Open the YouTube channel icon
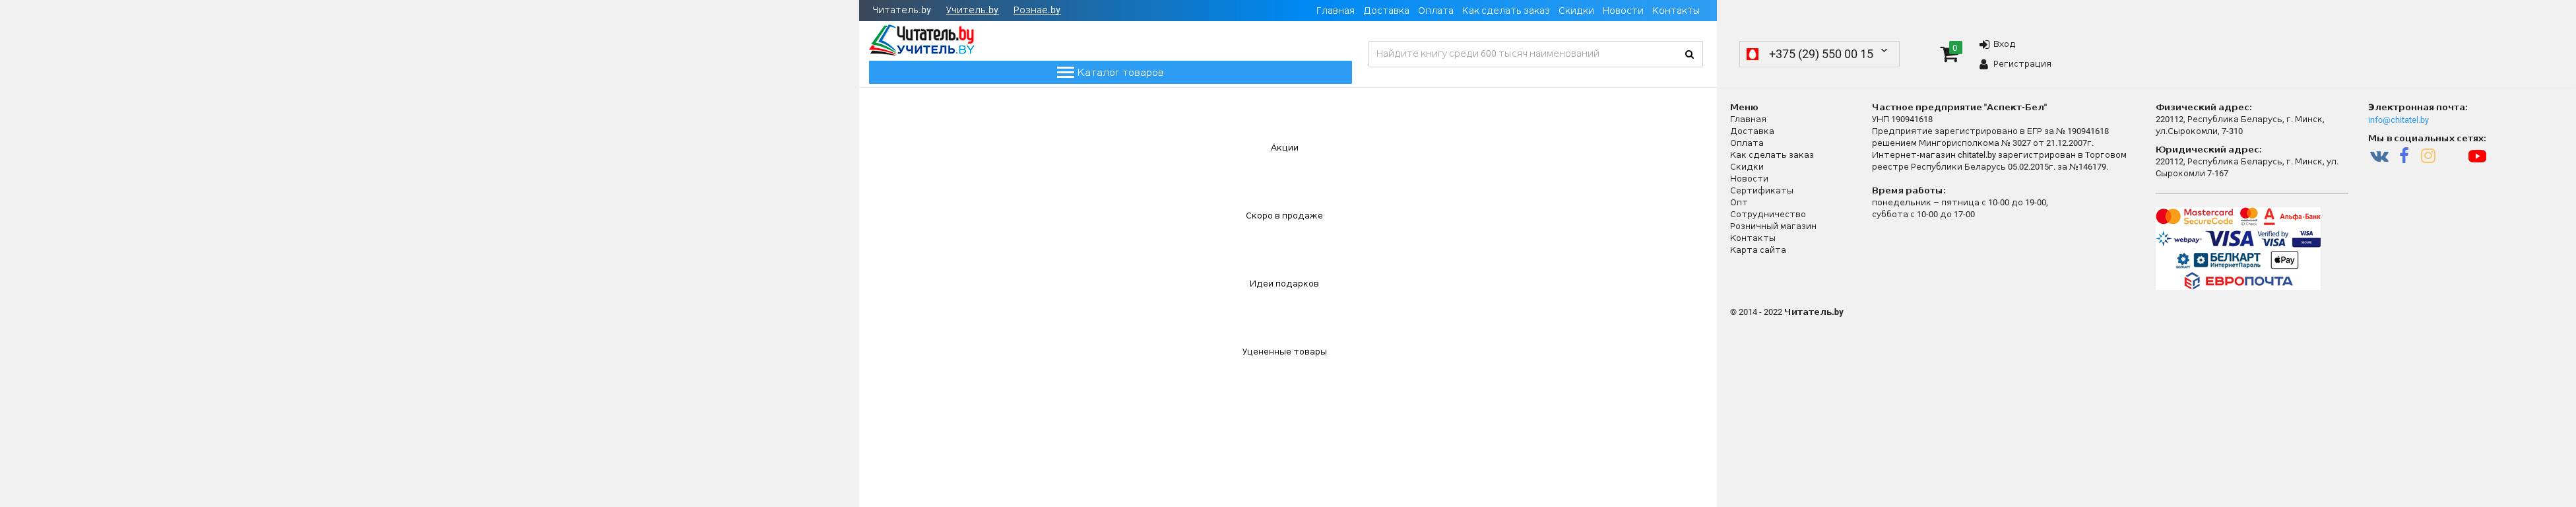This screenshot has width=2576, height=507. click(2477, 156)
